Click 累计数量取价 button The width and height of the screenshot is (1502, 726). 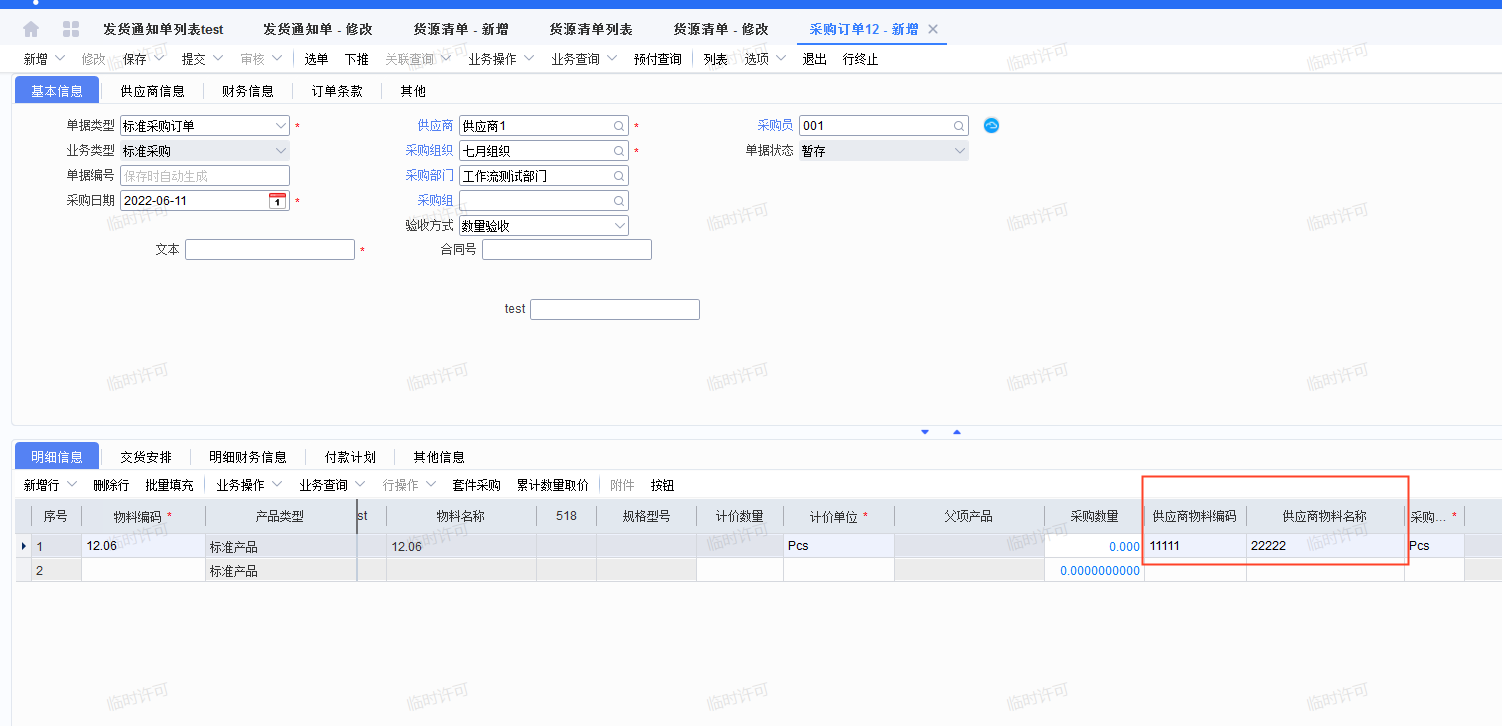coord(552,485)
